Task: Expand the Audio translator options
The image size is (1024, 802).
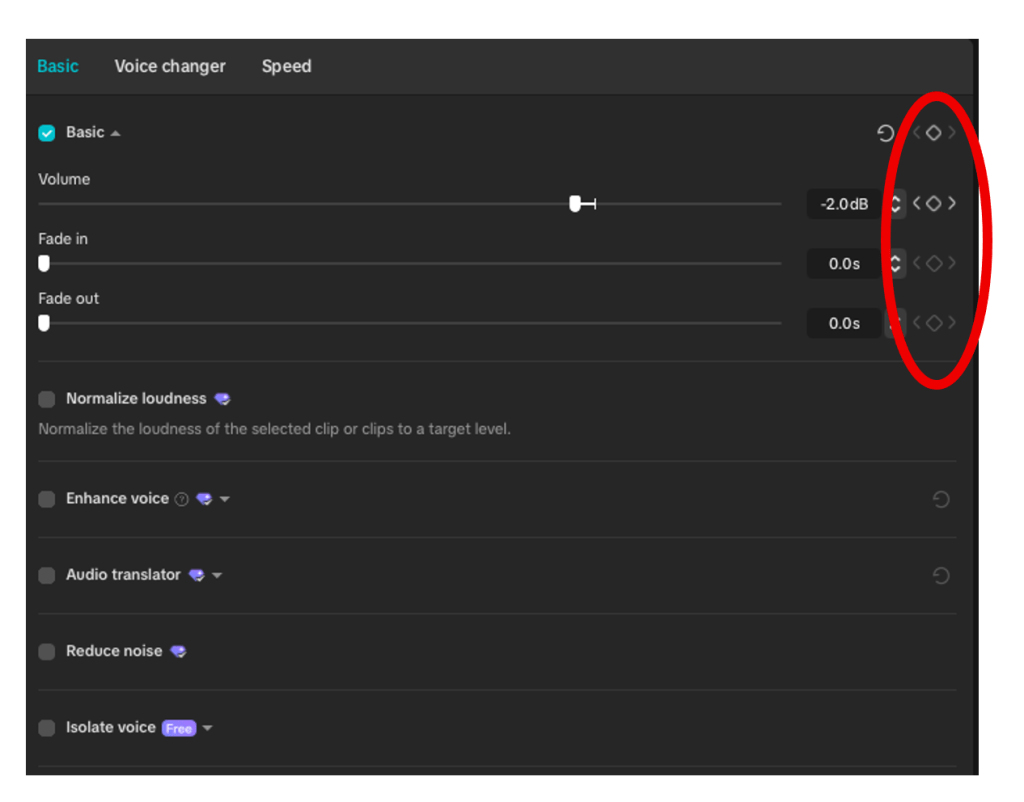Action: pyautogui.click(x=217, y=575)
